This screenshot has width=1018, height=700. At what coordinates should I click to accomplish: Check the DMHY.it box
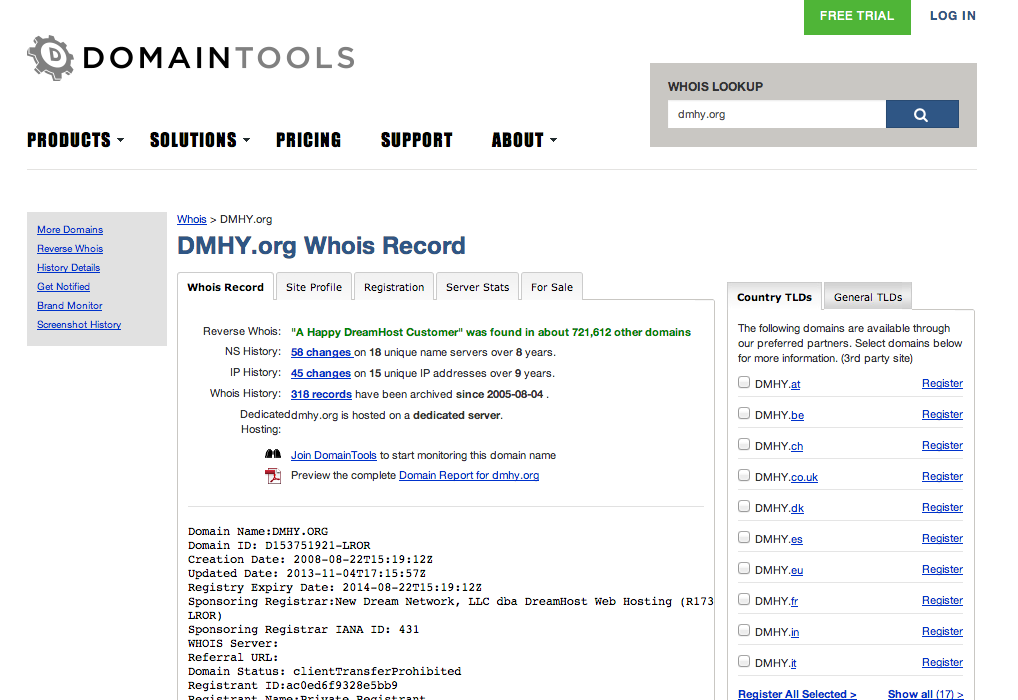(x=744, y=662)
